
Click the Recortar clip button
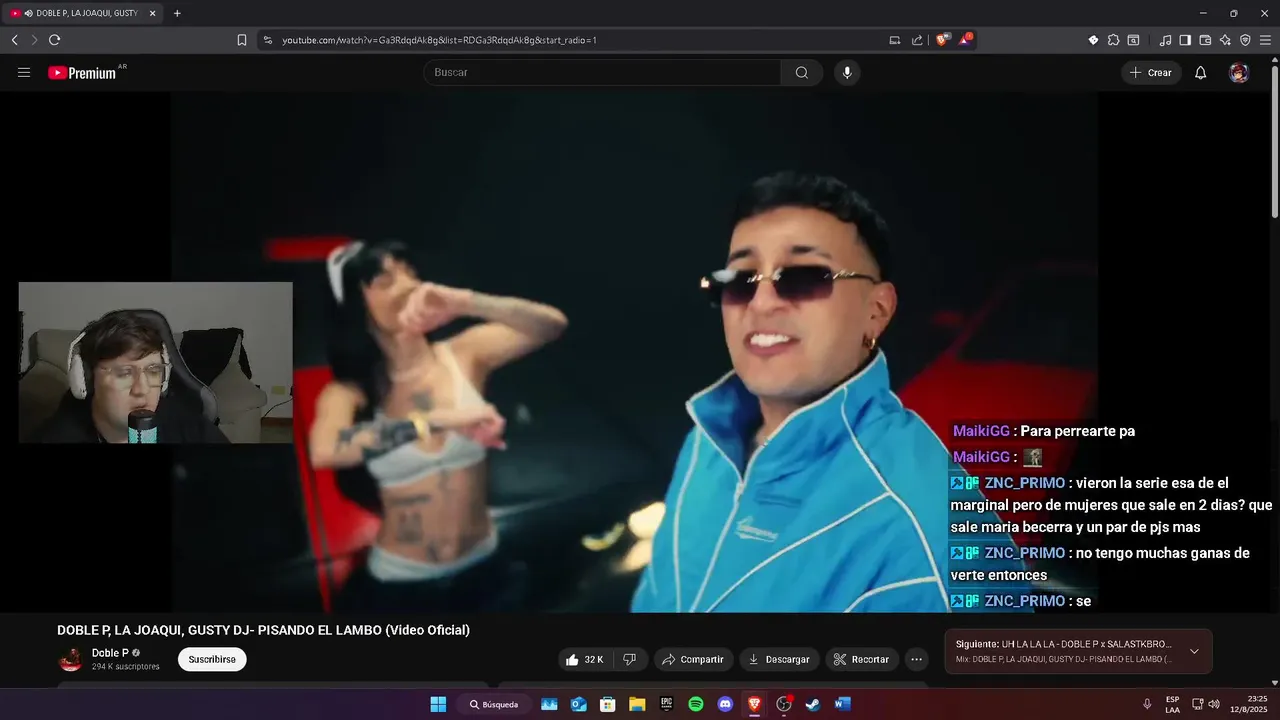click(x=861, y=659)
